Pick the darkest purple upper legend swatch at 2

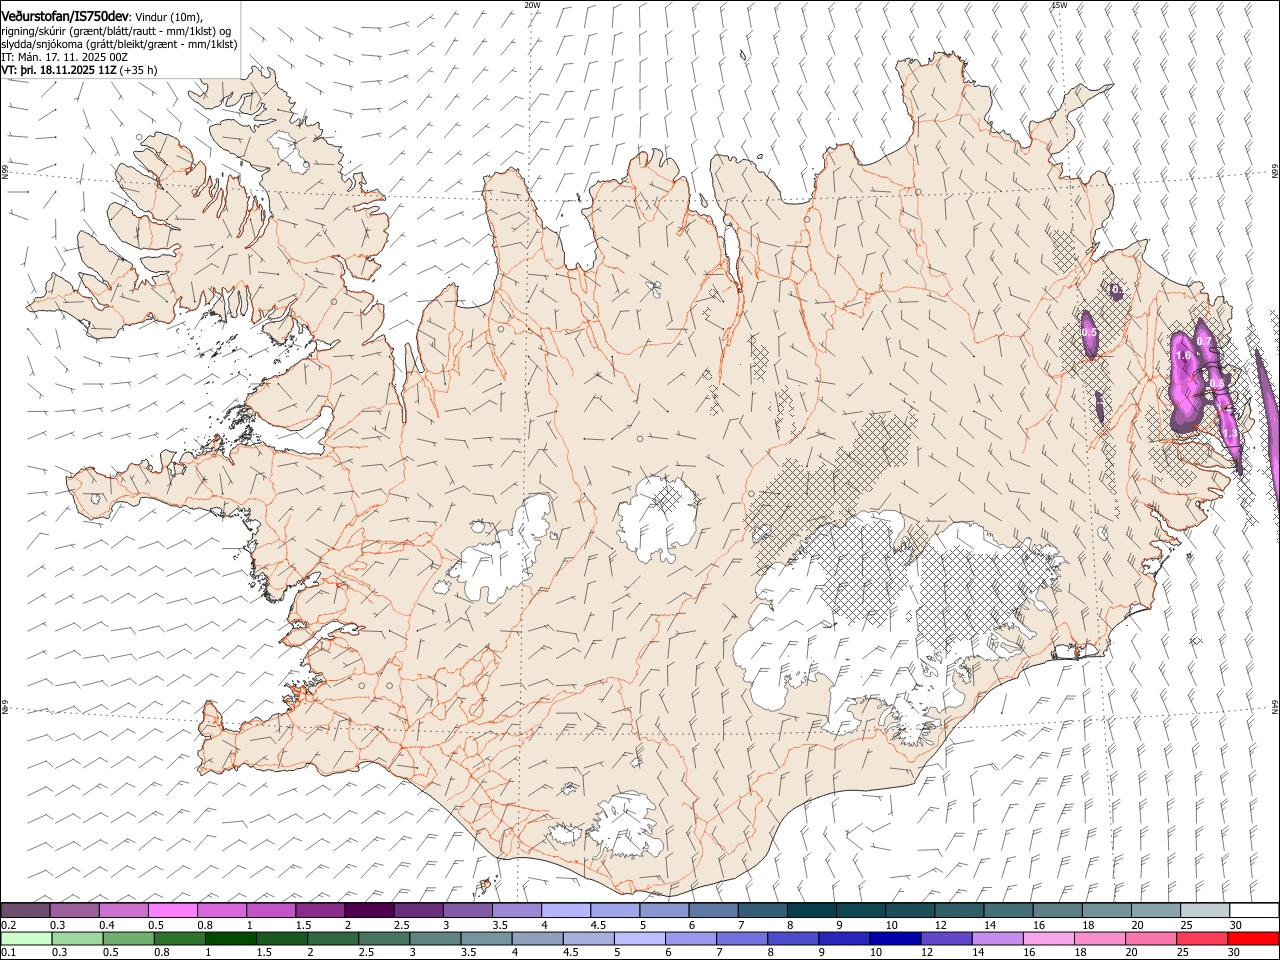point(369,911)
